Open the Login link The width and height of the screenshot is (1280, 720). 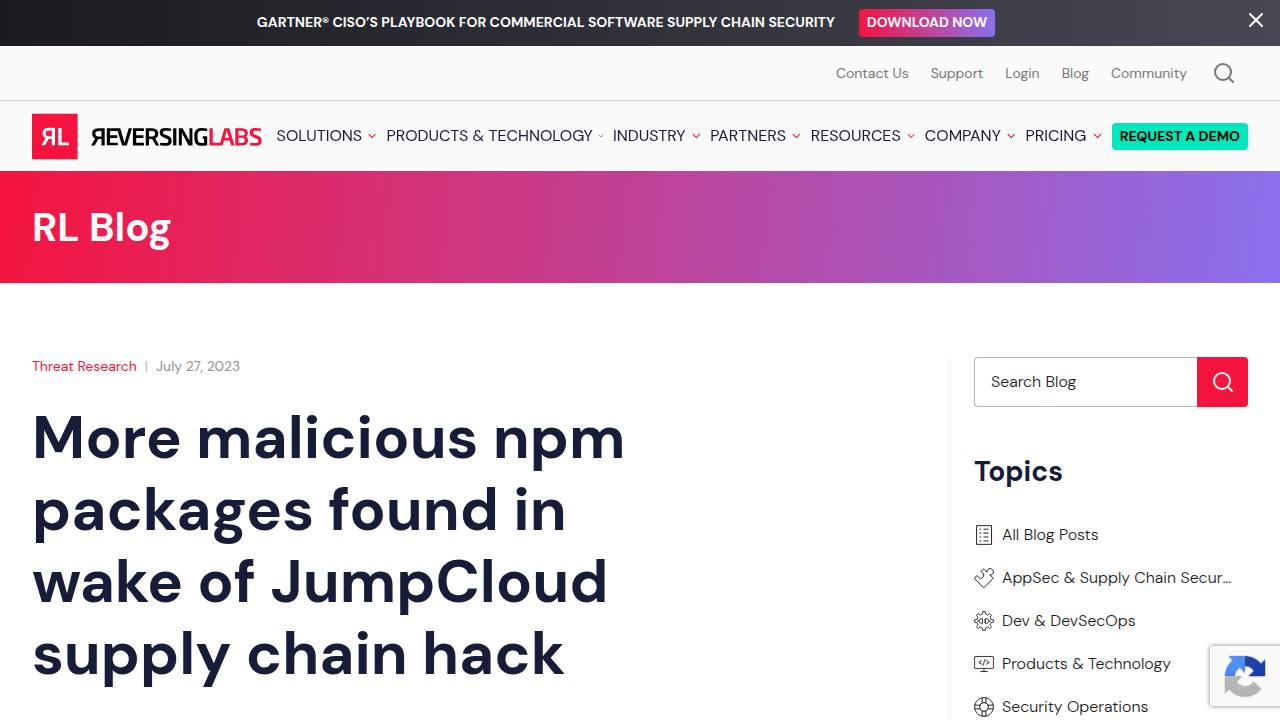point(1022,73)
